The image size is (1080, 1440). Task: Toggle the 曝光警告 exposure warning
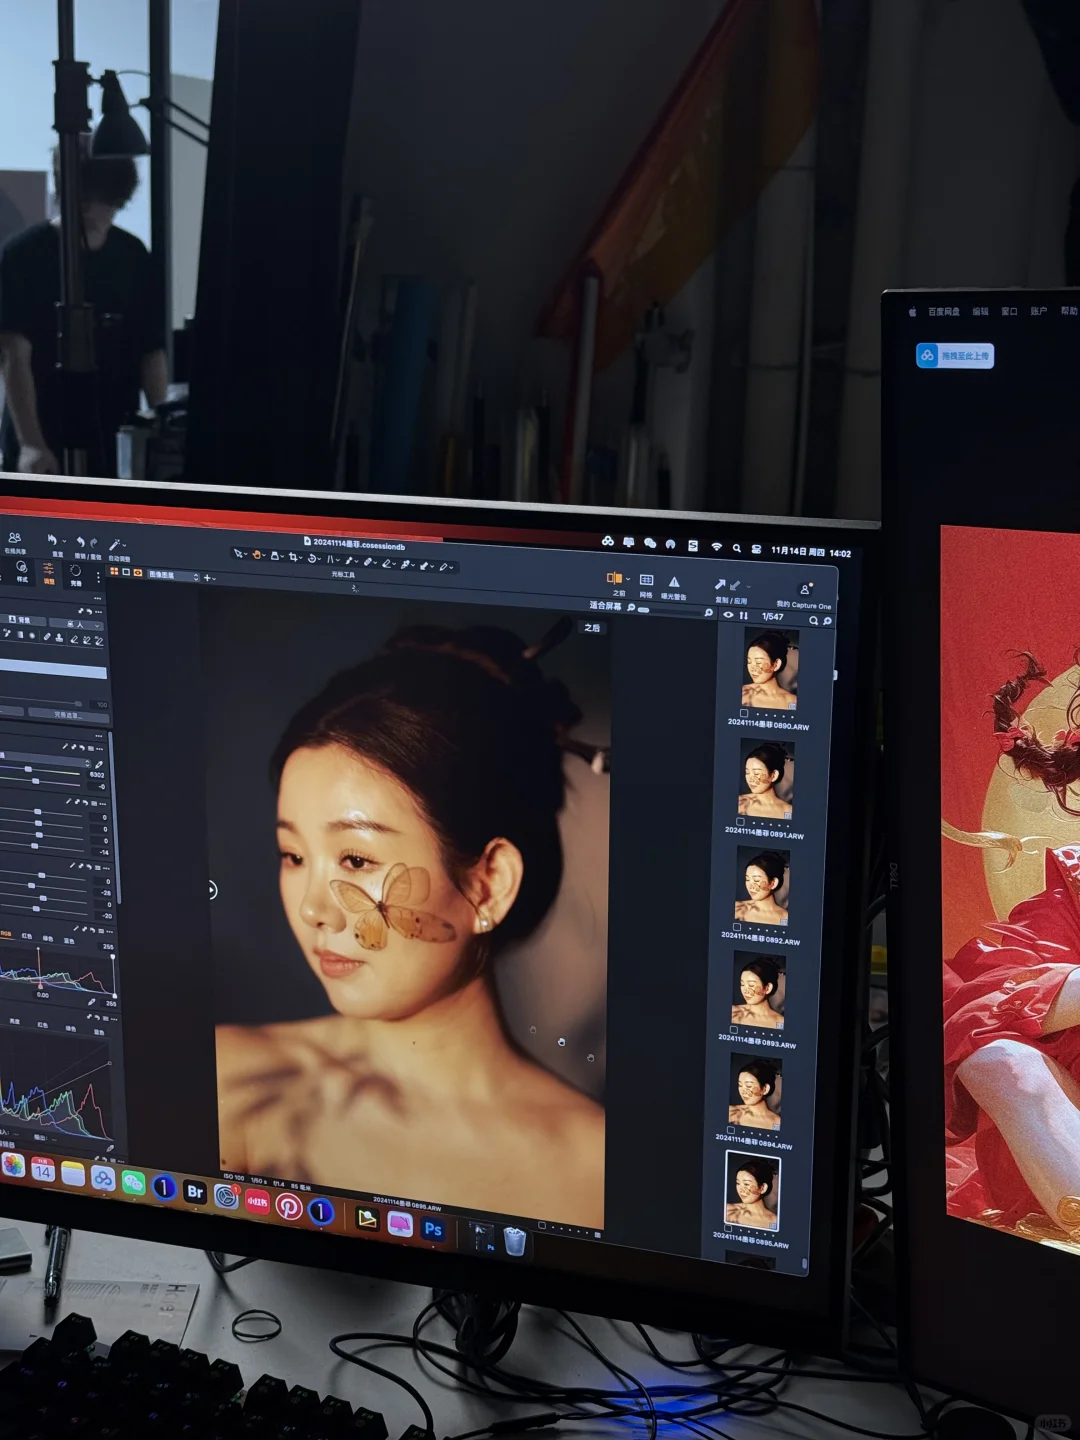pos(674,582)
